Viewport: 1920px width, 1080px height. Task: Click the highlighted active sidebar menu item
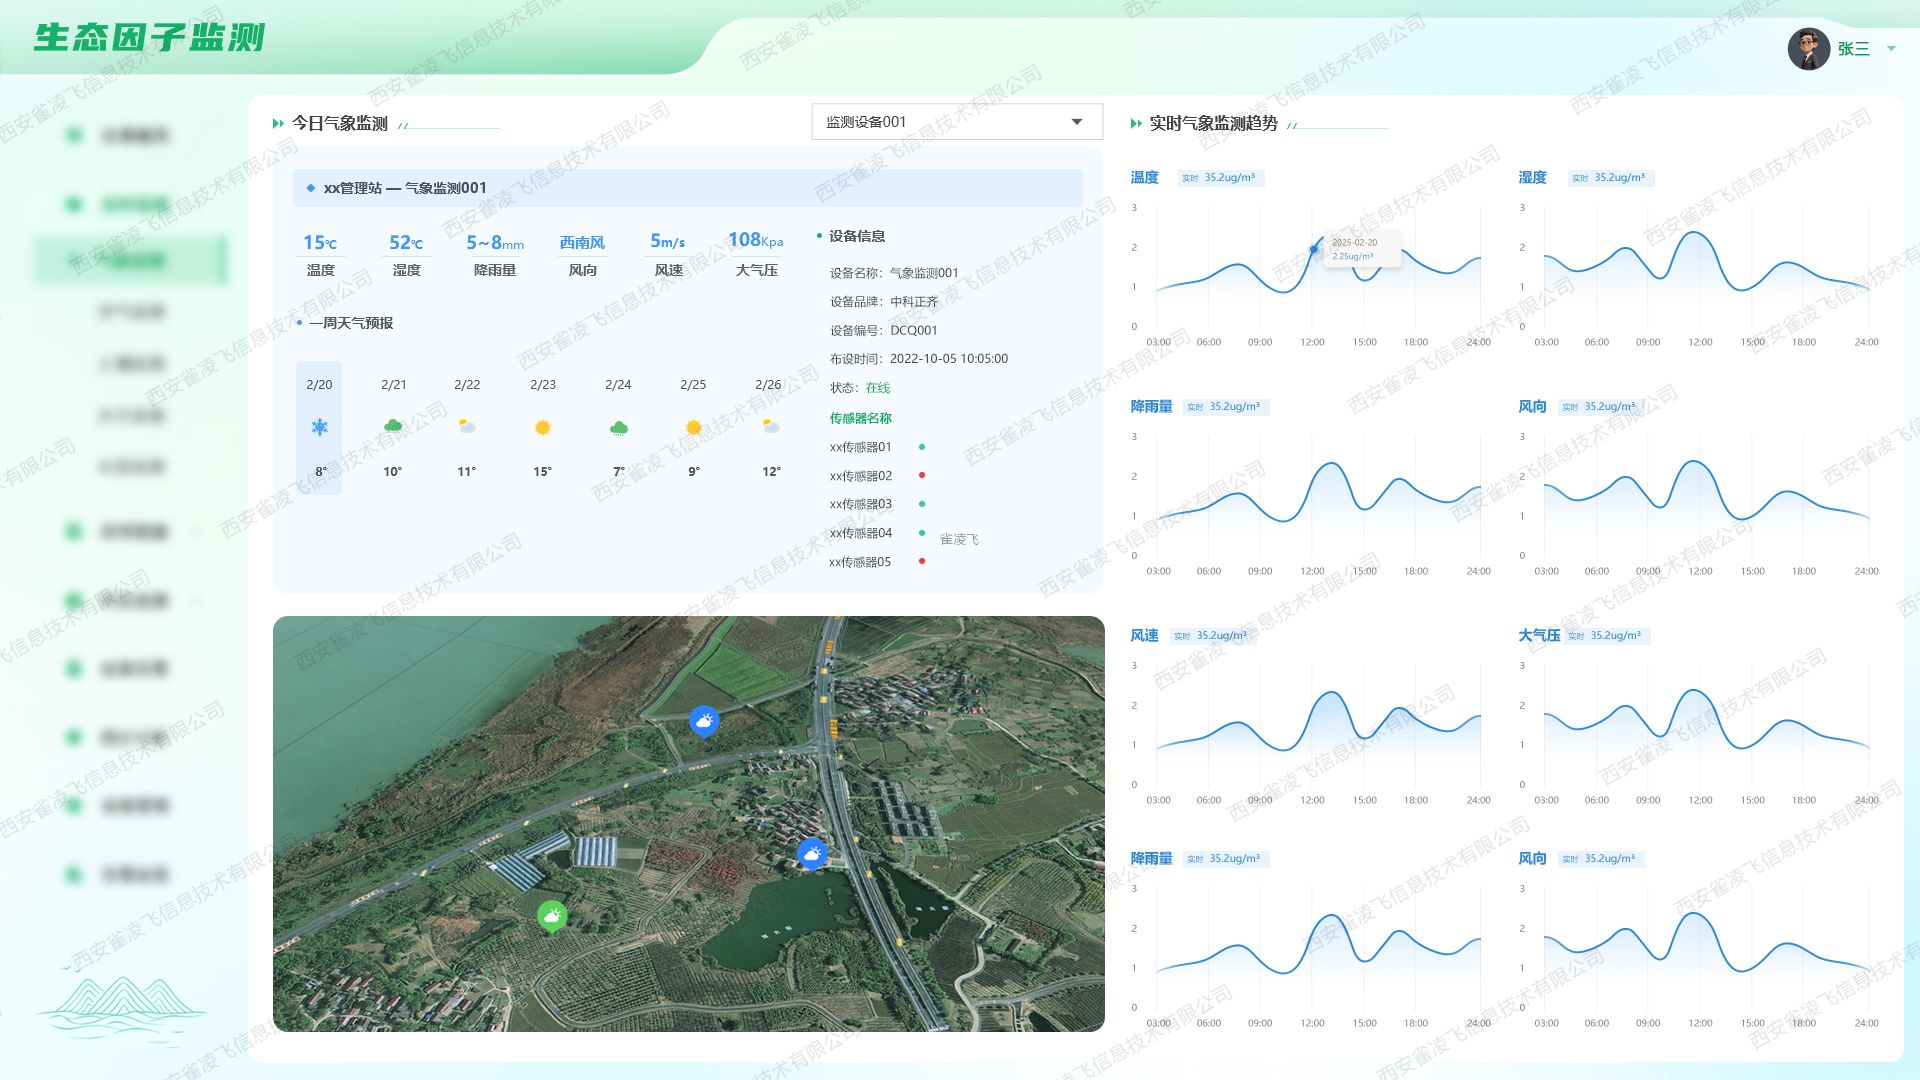[131, 261]
